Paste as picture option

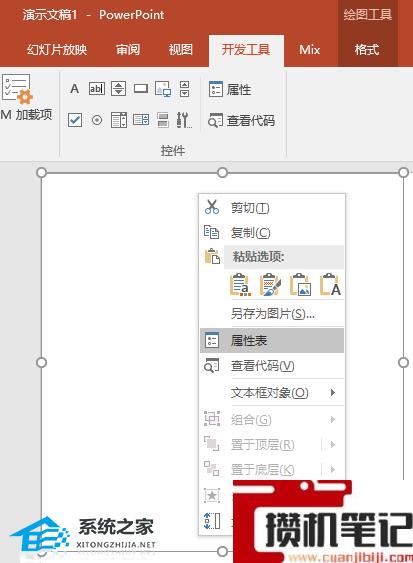coord(300,285)
